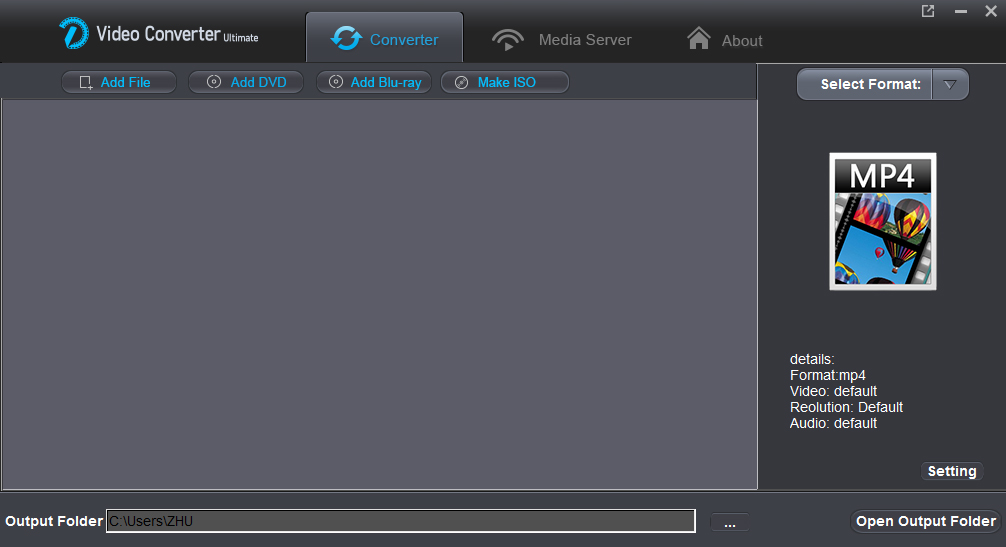This screenshot has height=547, width=1006.
Task: Click the pop-out window icon
Action: pyautogui.click(x=928, y=11)
